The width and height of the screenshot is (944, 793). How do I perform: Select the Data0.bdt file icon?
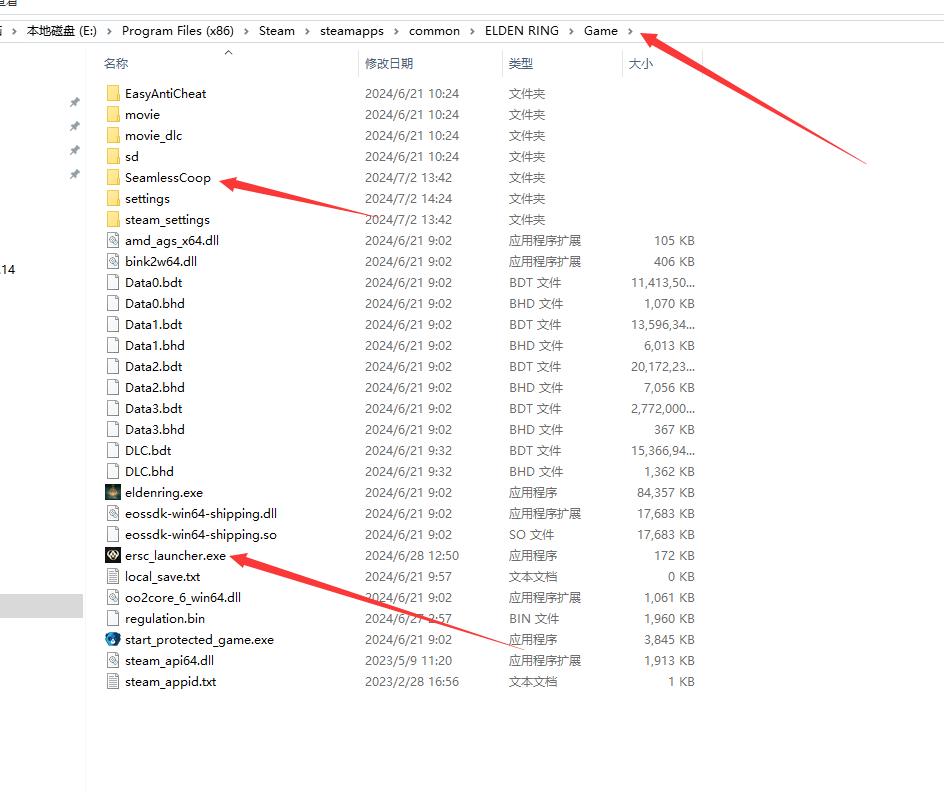[x=113, y=282]
